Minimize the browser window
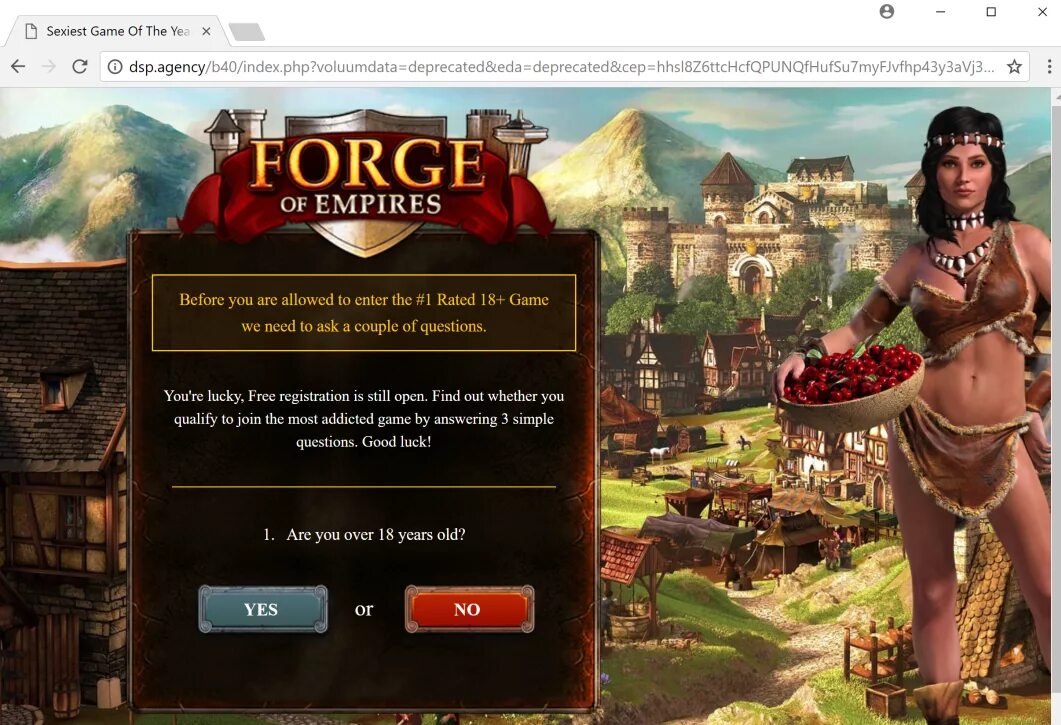This screenshot has width=1061, height=725. pyautogui.click(x=941, y=12)
